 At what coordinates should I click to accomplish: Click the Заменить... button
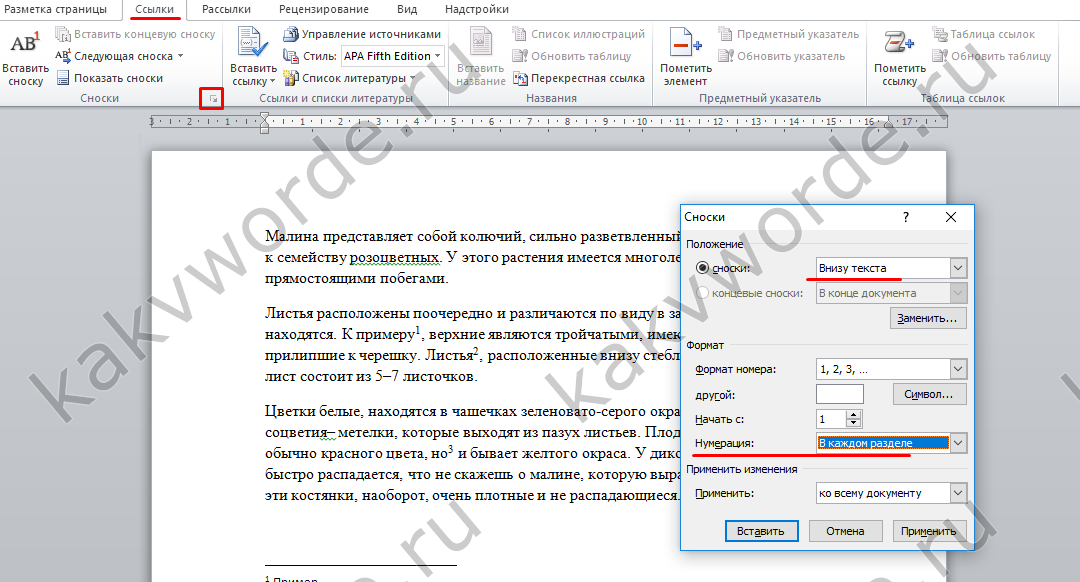tap(928, 318)
